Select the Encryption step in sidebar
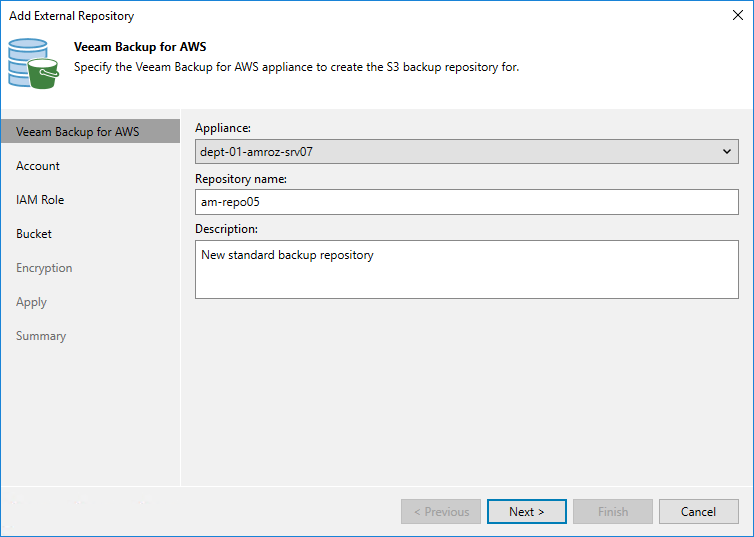The image size is (754, 537). pos(44,268)
